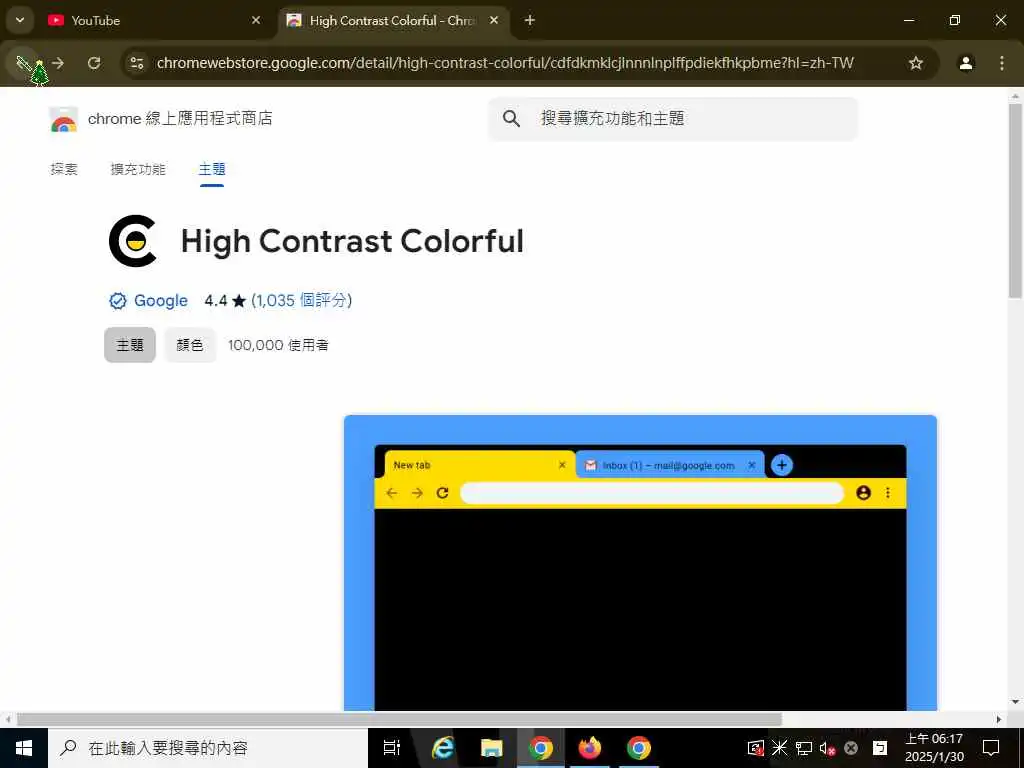This screenshot has height=768, width=1024.
Task: Click the Chrome Web Store logo
Action: (x=63, y=120)
